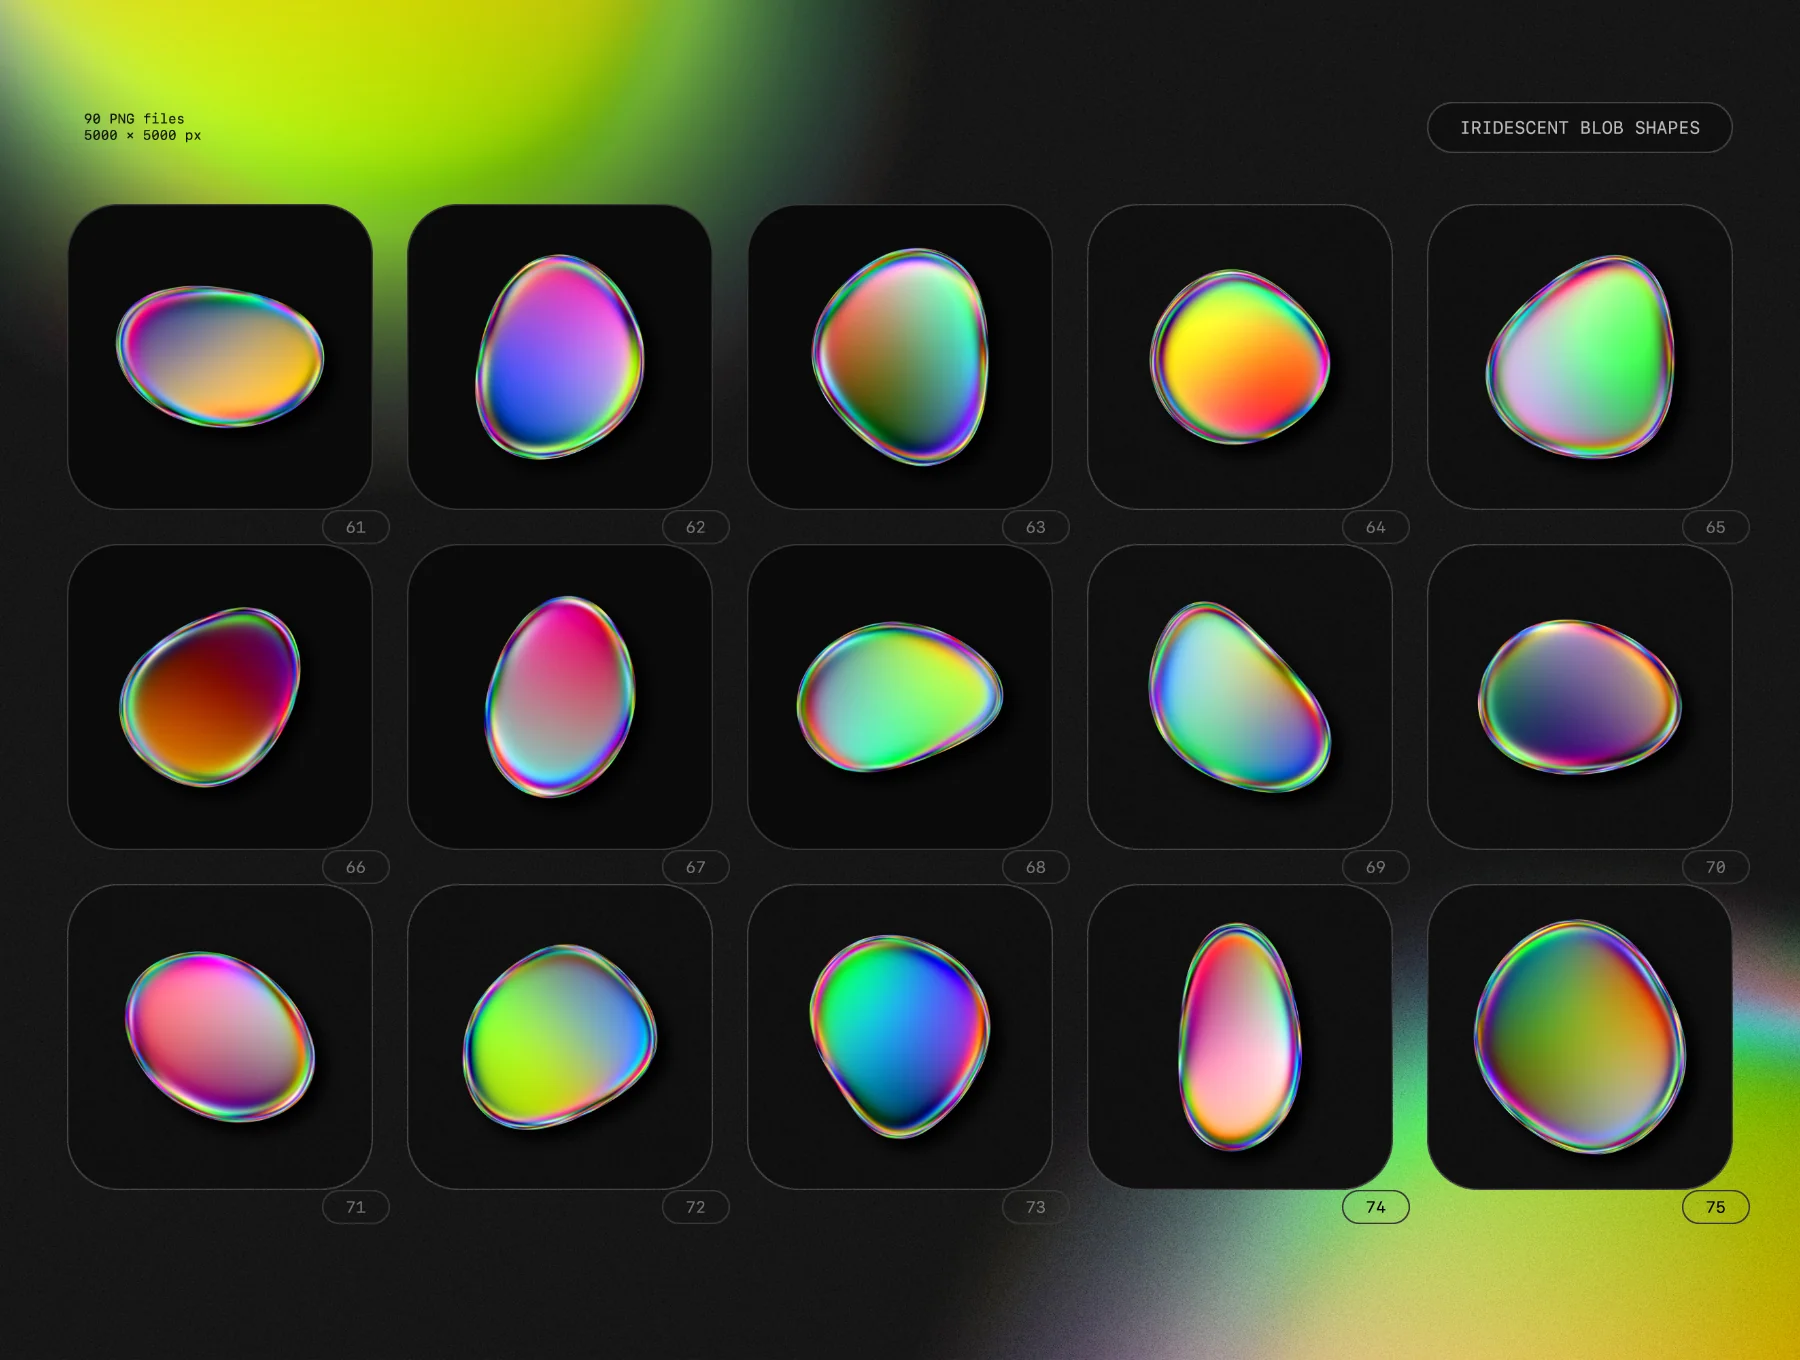Click the highlighted number label 75

(1716, 1207)
